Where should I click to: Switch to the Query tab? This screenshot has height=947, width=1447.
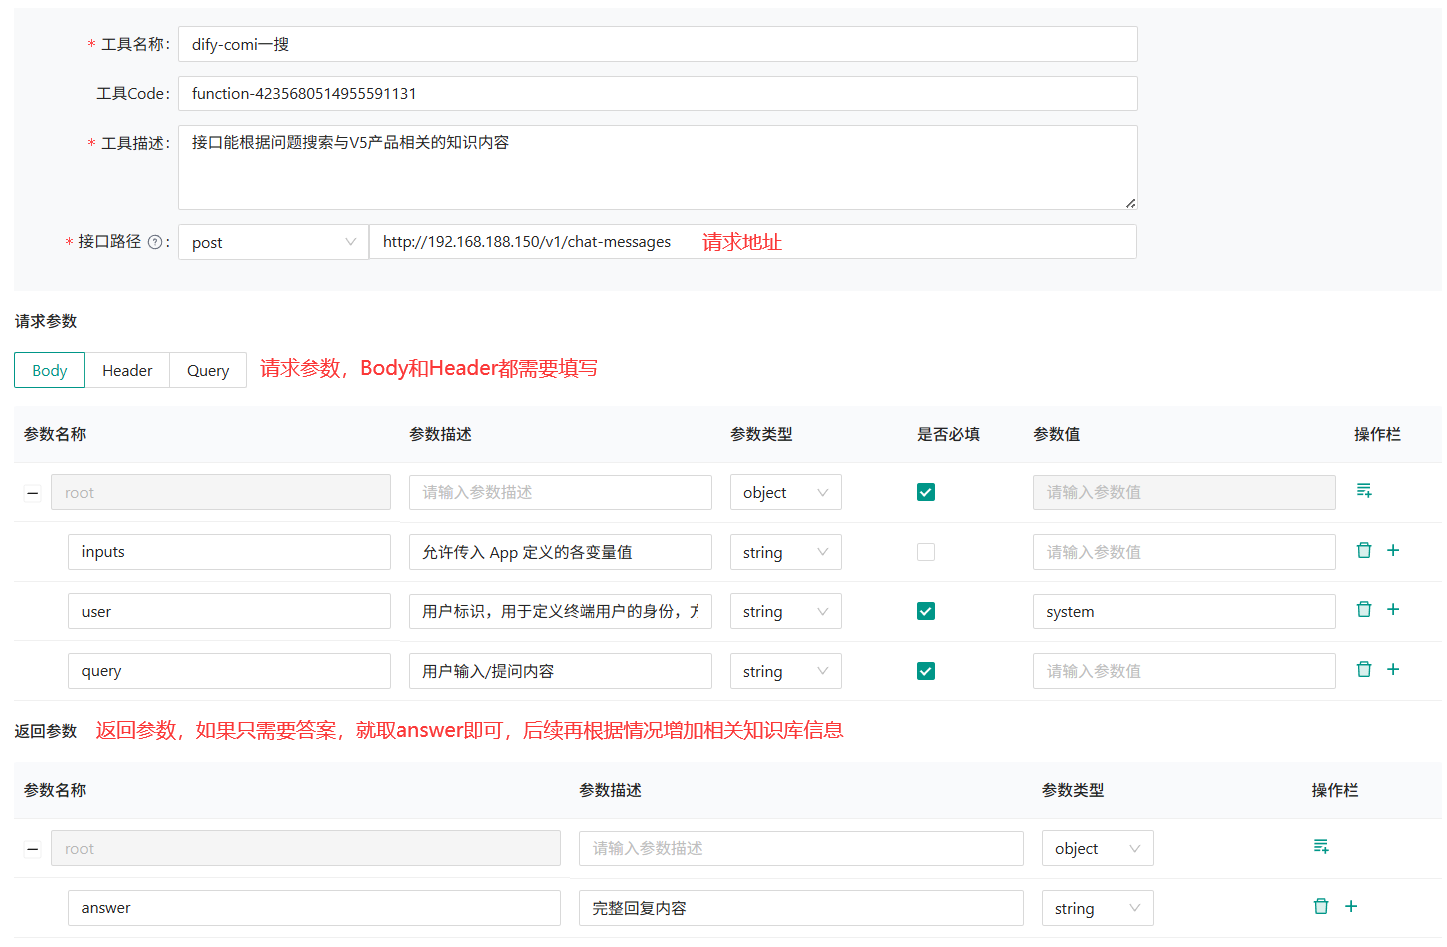point(208,370)
